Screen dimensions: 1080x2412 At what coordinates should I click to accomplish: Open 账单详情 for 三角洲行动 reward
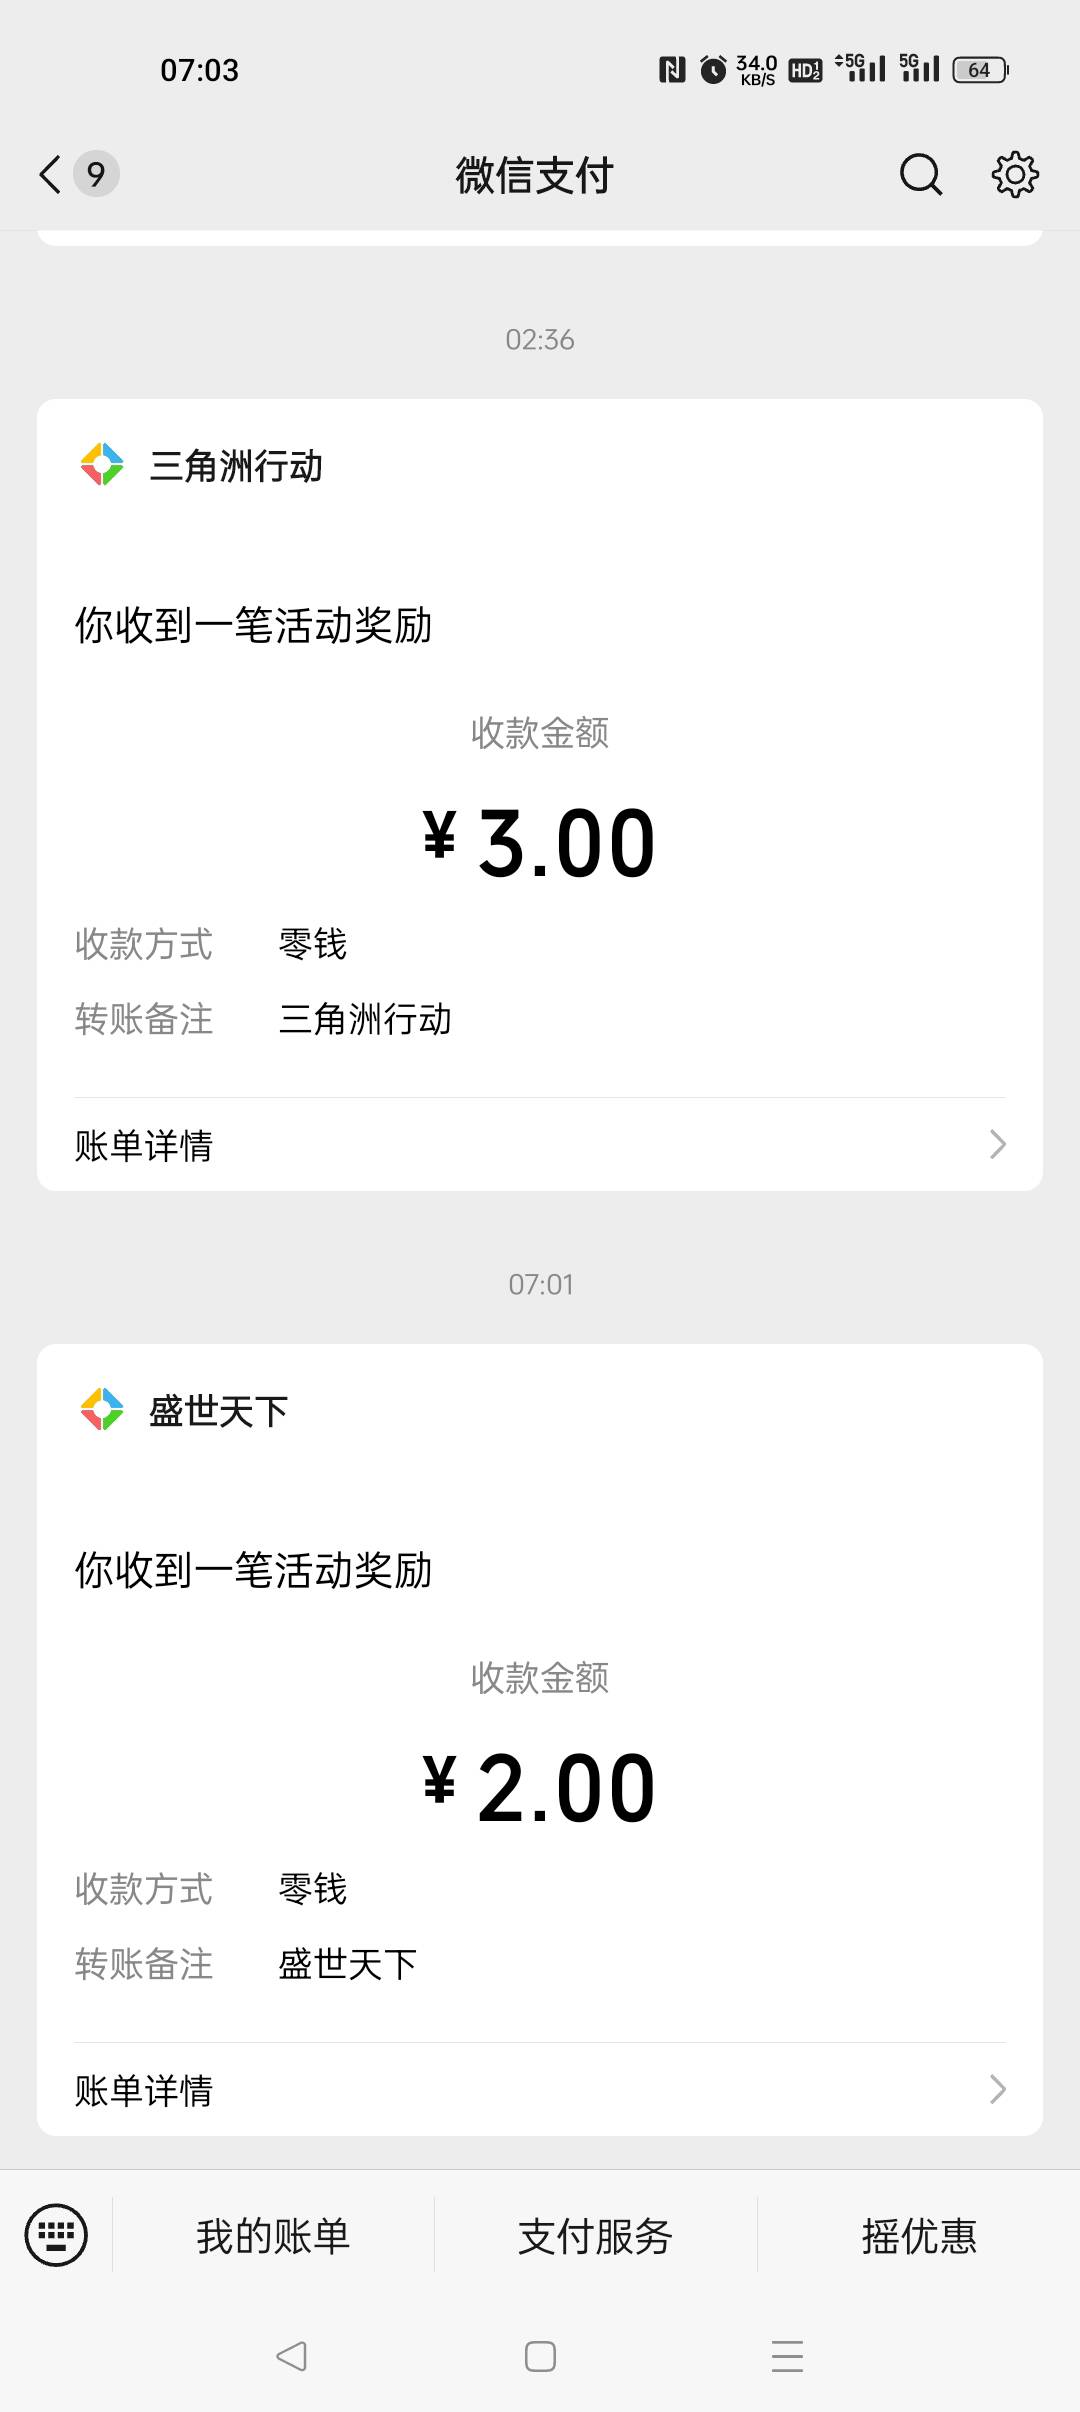point(145,1145)
